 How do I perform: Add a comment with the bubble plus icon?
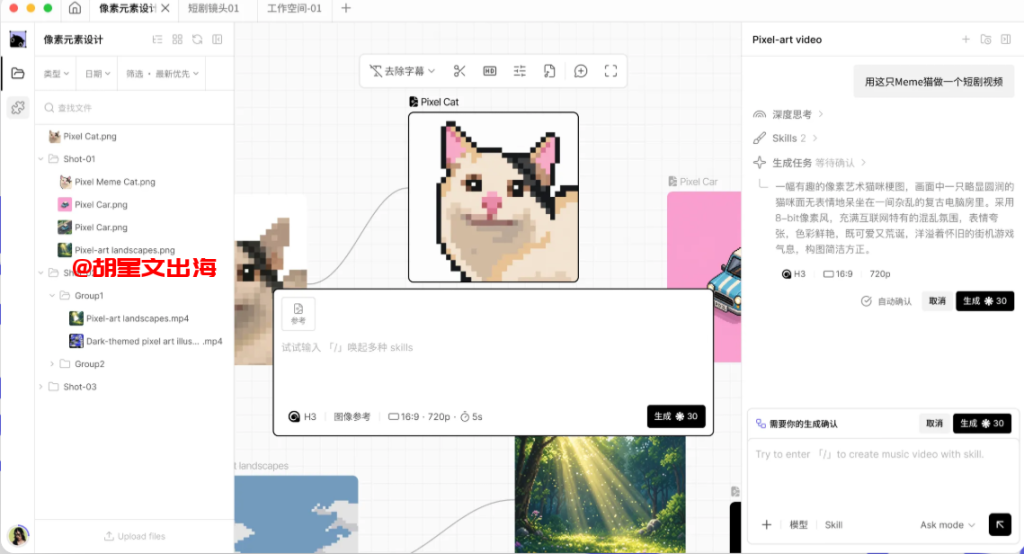point(581,71)
